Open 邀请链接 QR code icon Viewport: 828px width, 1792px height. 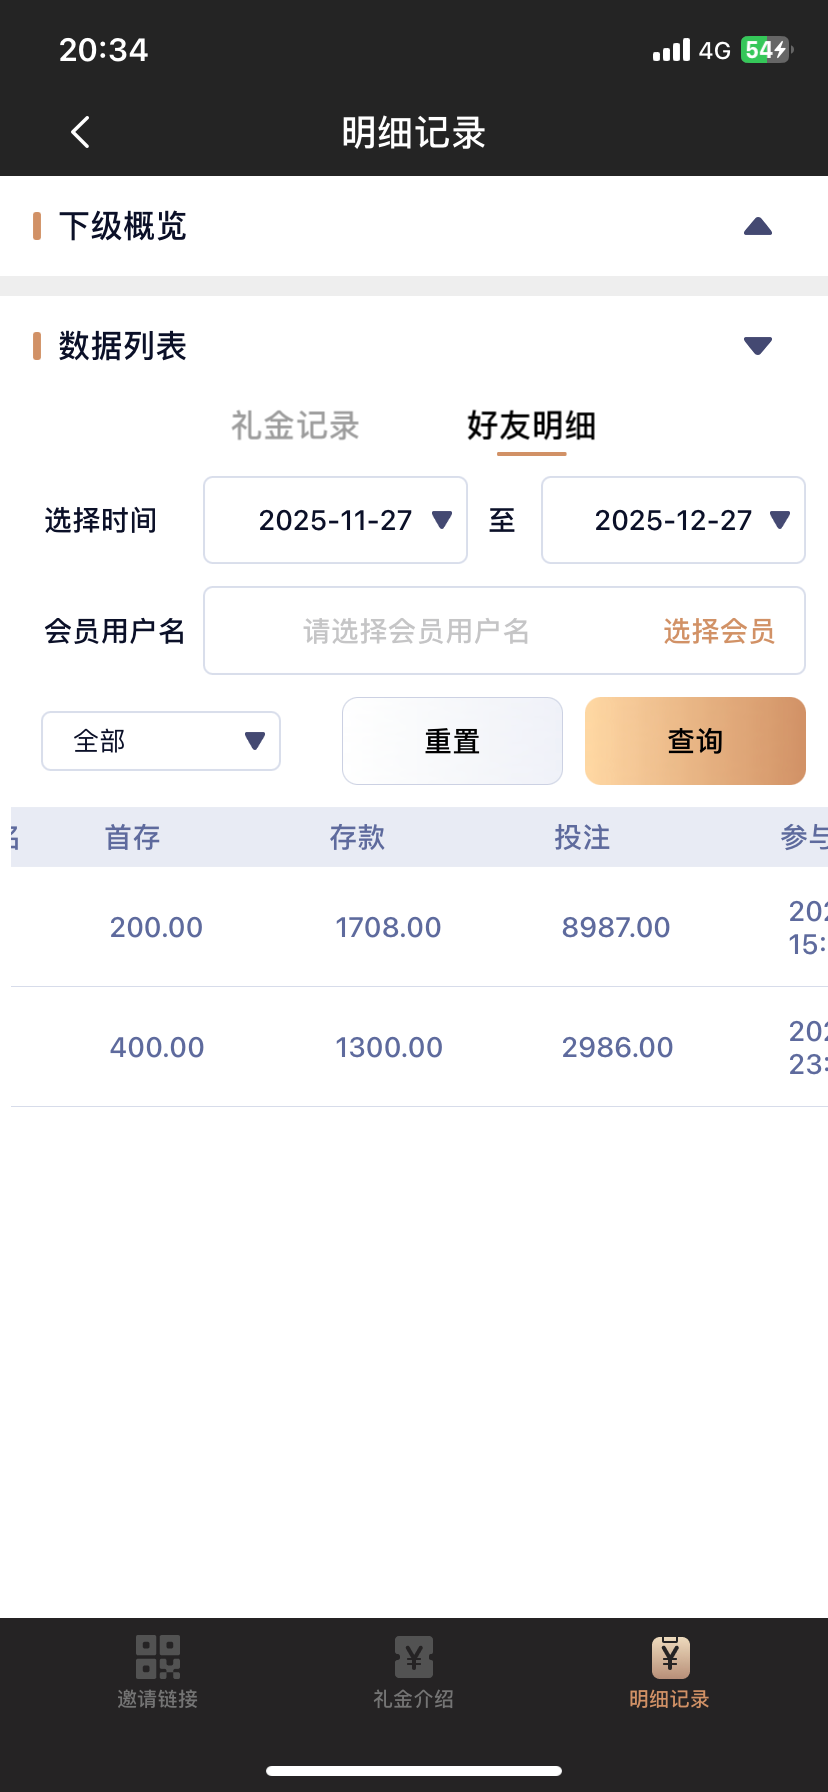click(x=157, y=1657)
